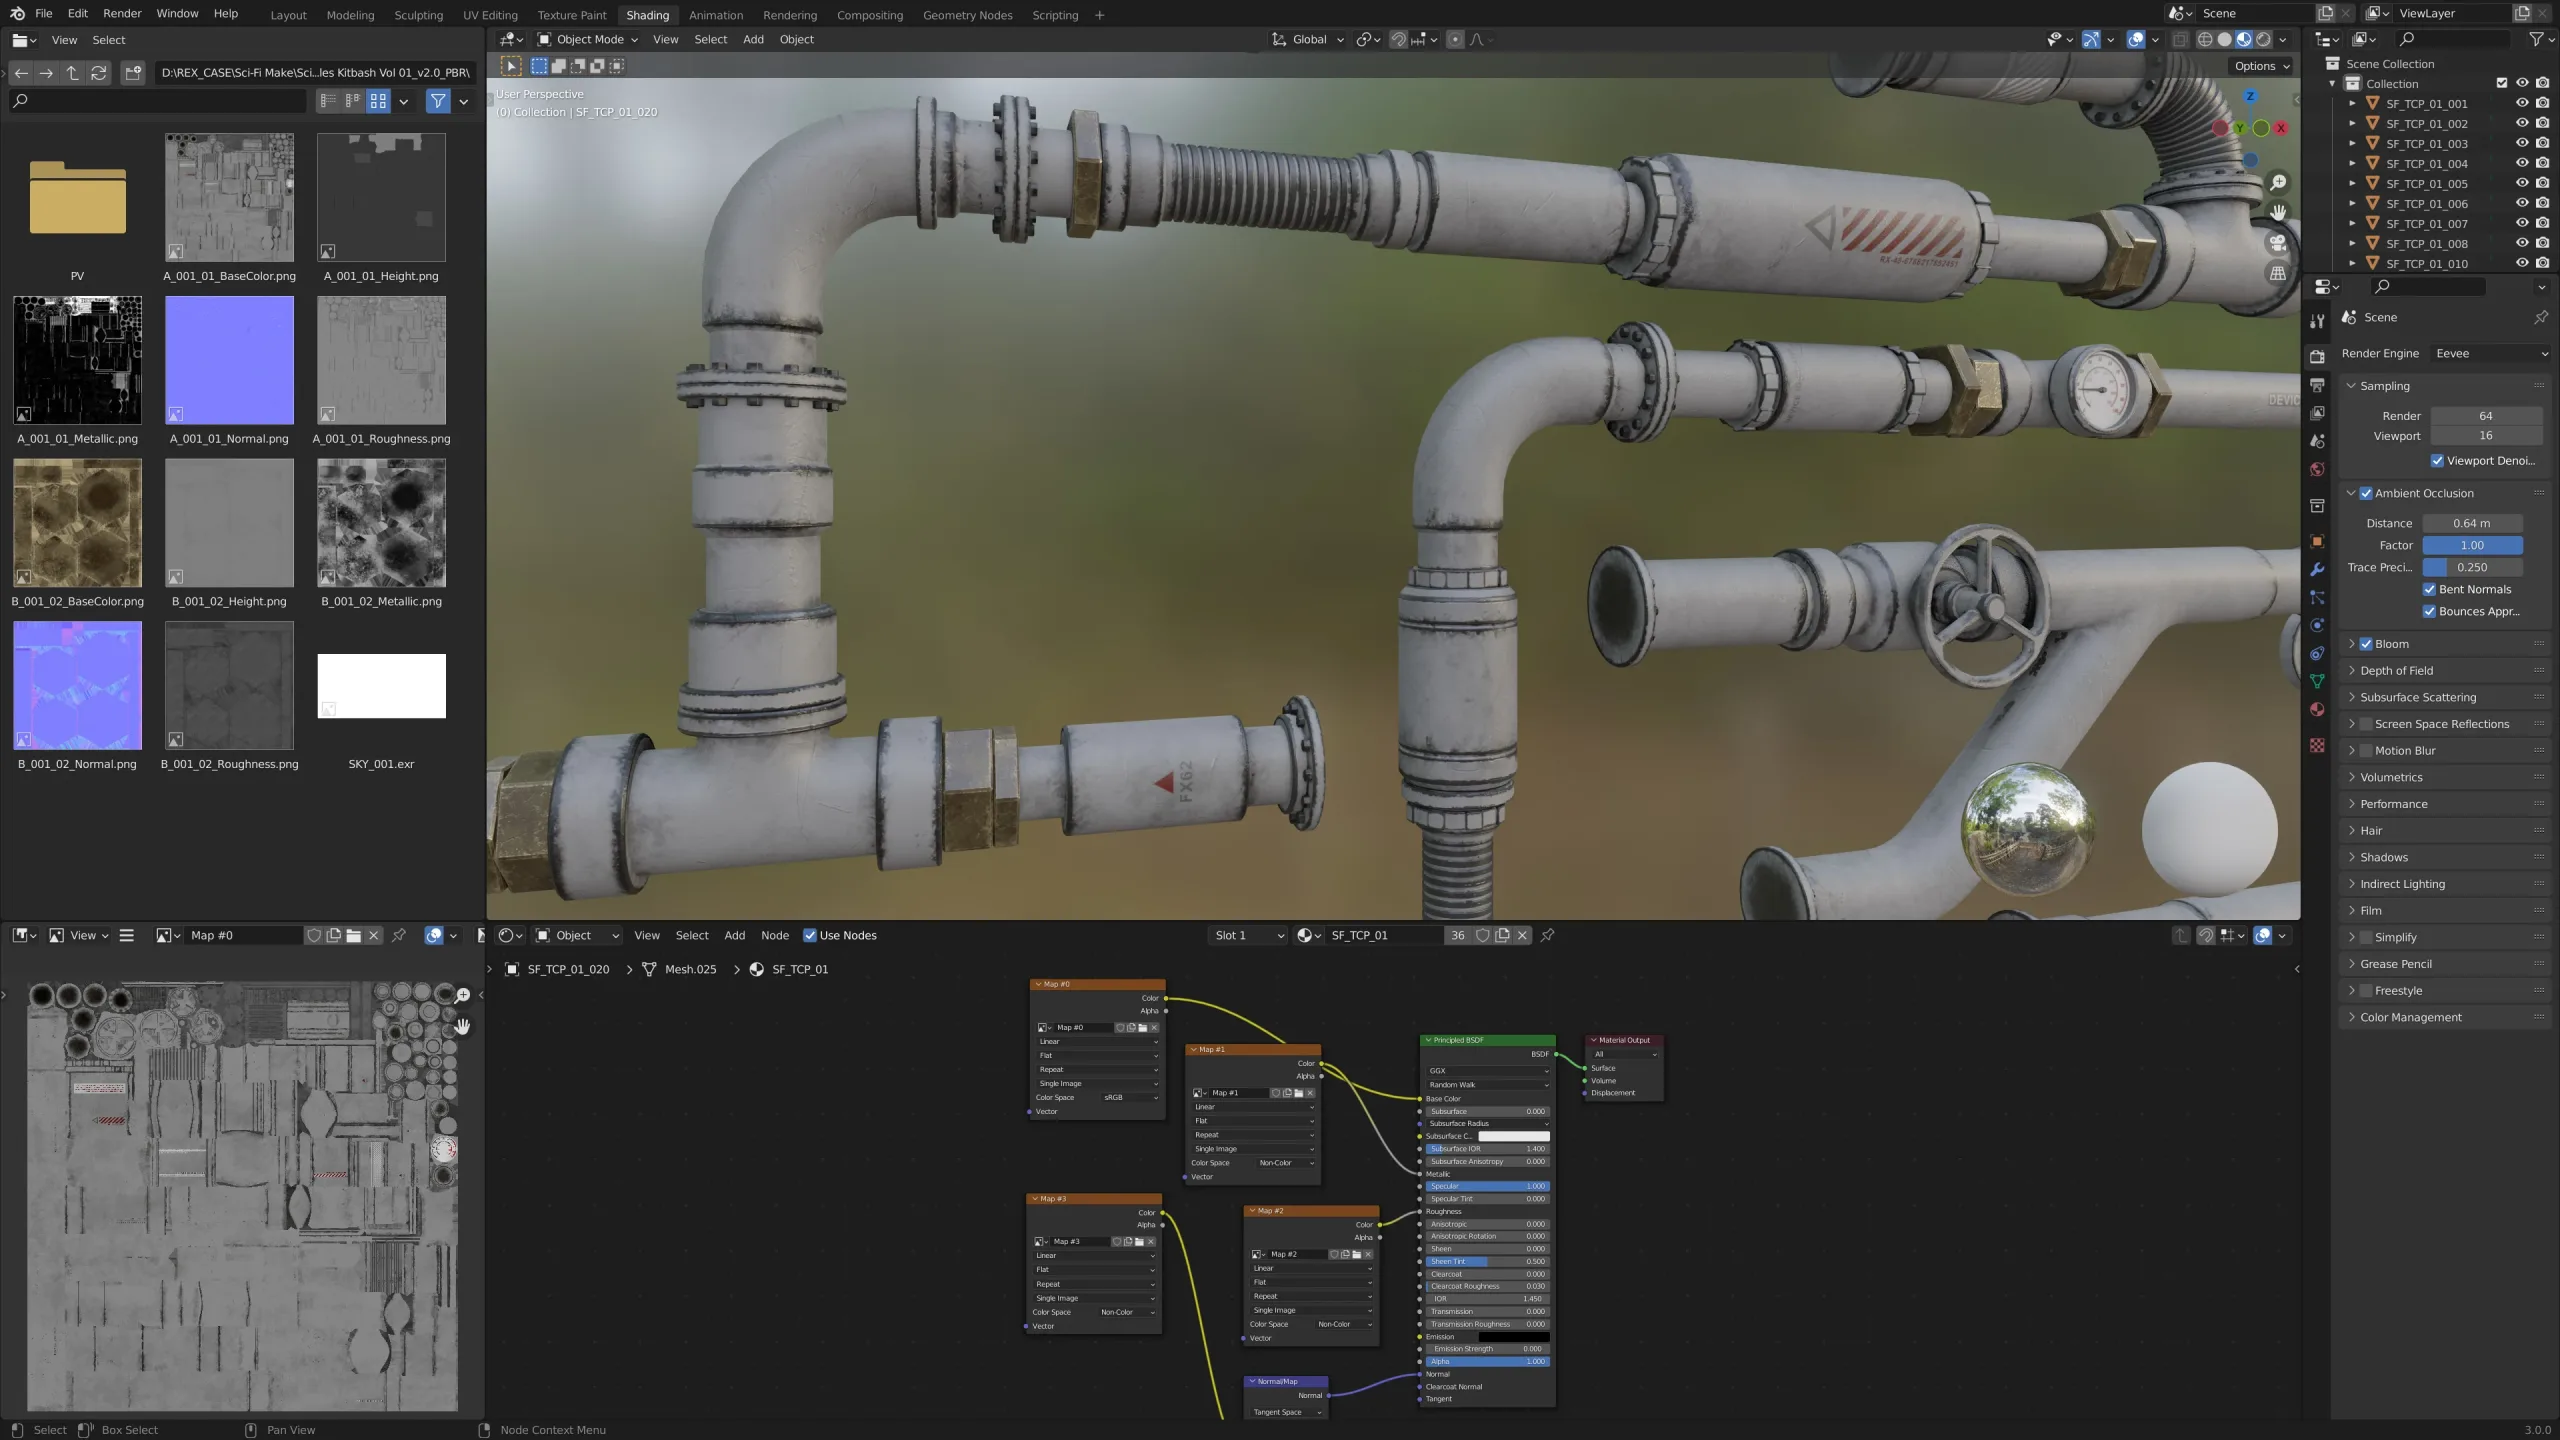
Task: Open the Render Engine dropdown showing Eevee
Action: (x=2492, y=353)
